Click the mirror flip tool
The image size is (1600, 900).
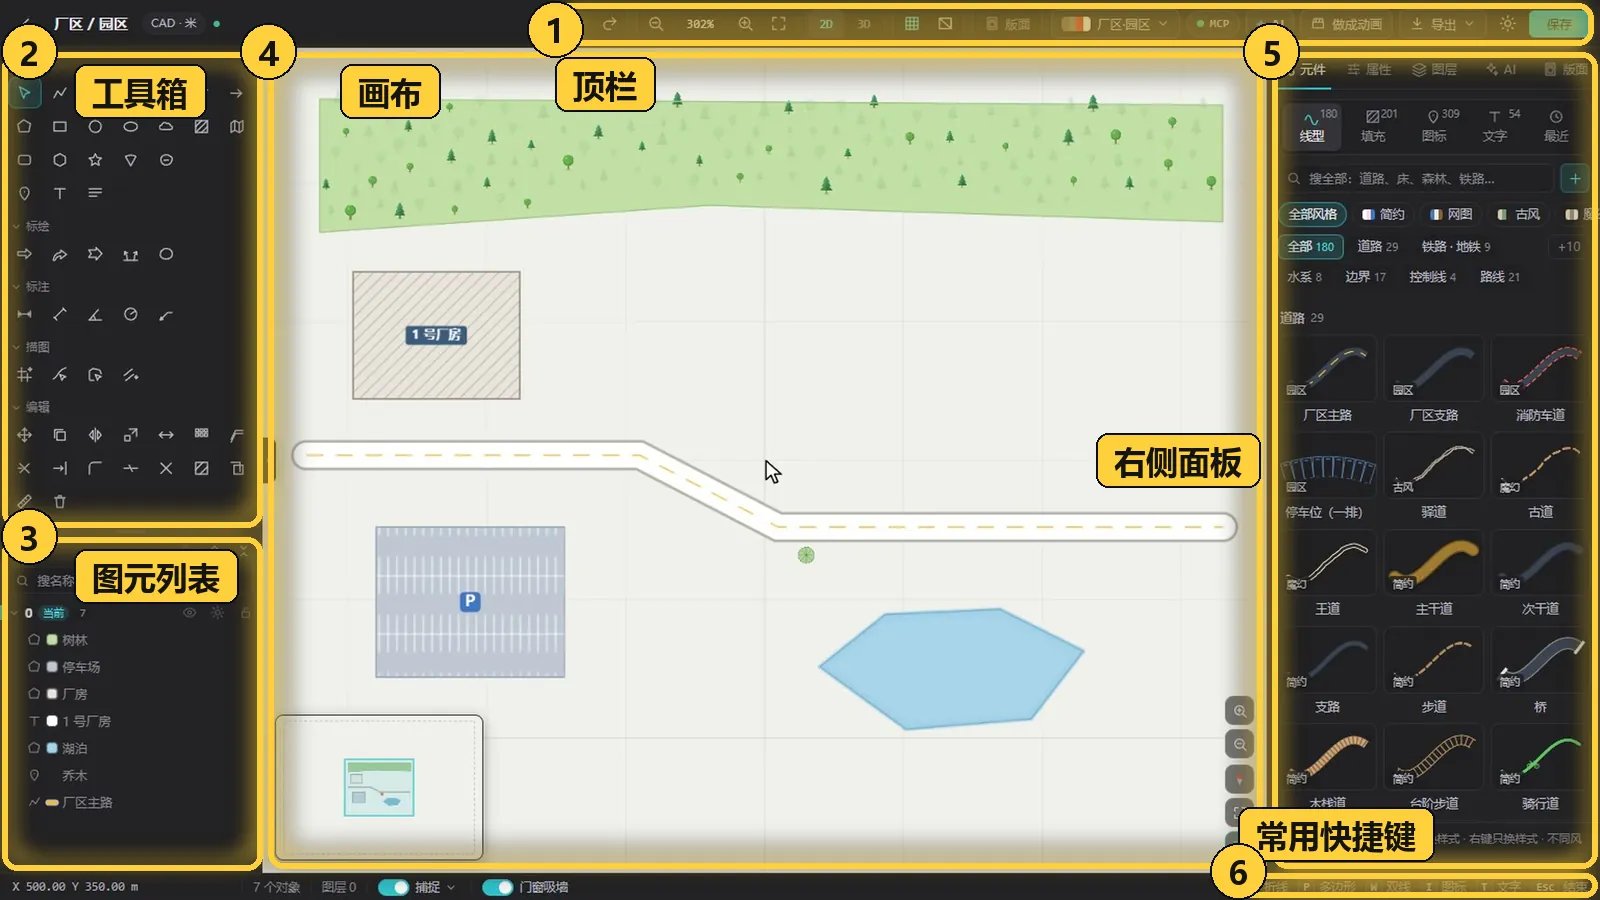[95, 435]
